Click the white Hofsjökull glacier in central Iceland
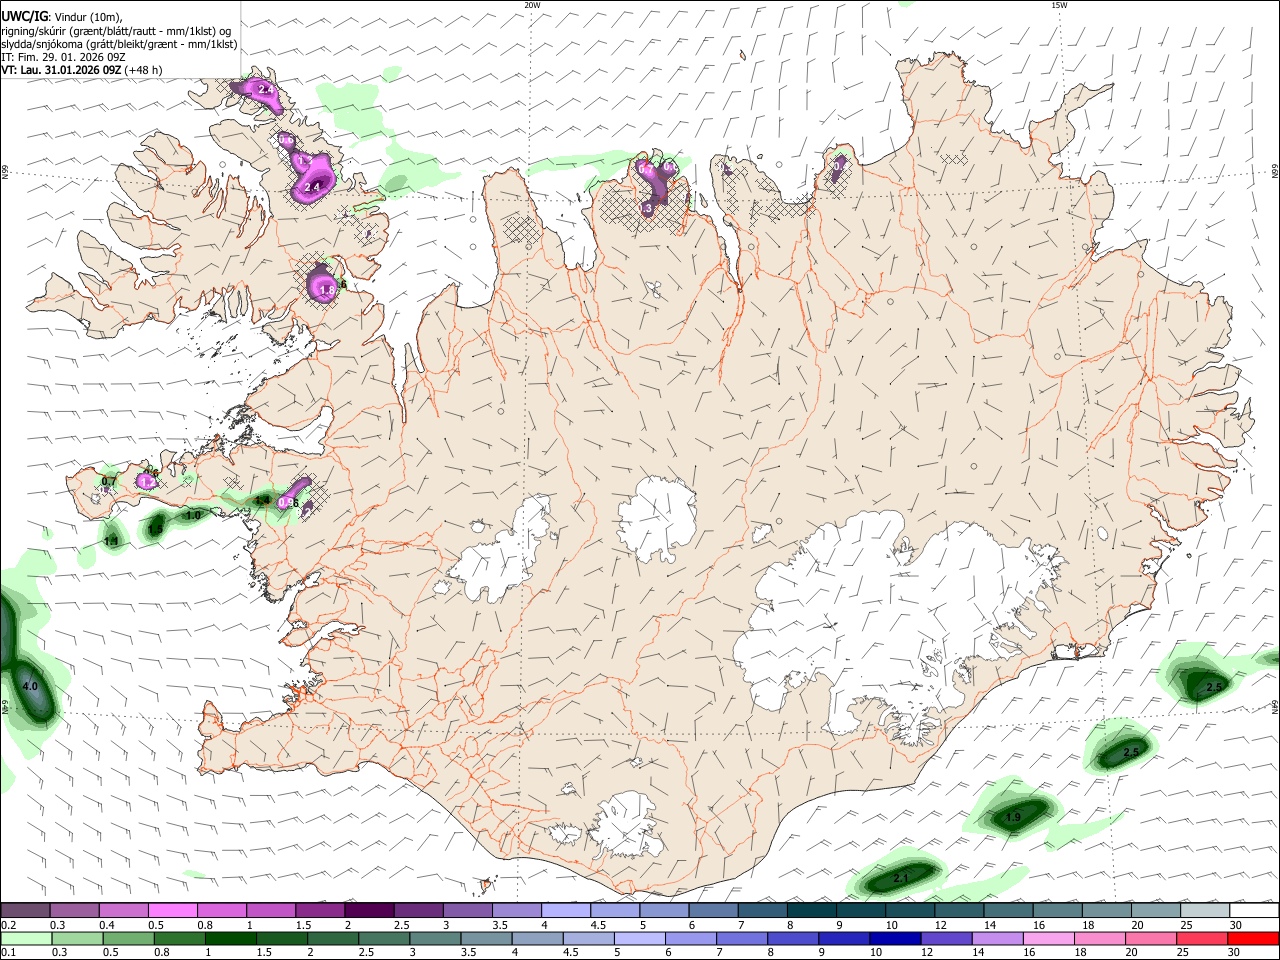This screenshot has width=1280, height=960. coord(657,518)
